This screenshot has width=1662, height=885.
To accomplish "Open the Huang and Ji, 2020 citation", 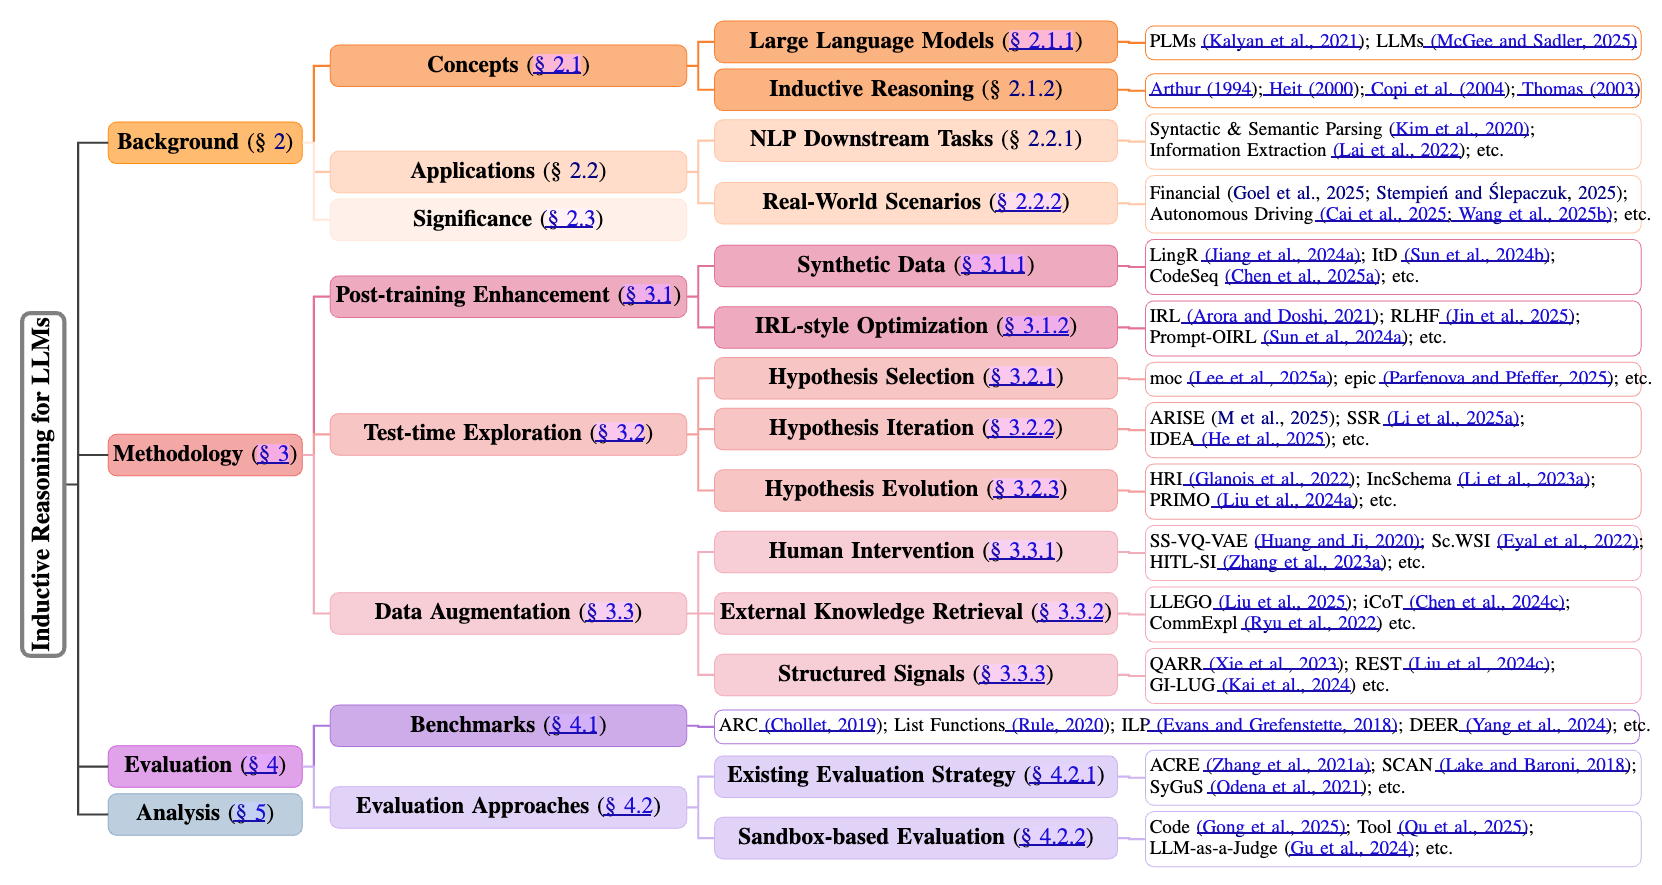I will [1338, 541].
